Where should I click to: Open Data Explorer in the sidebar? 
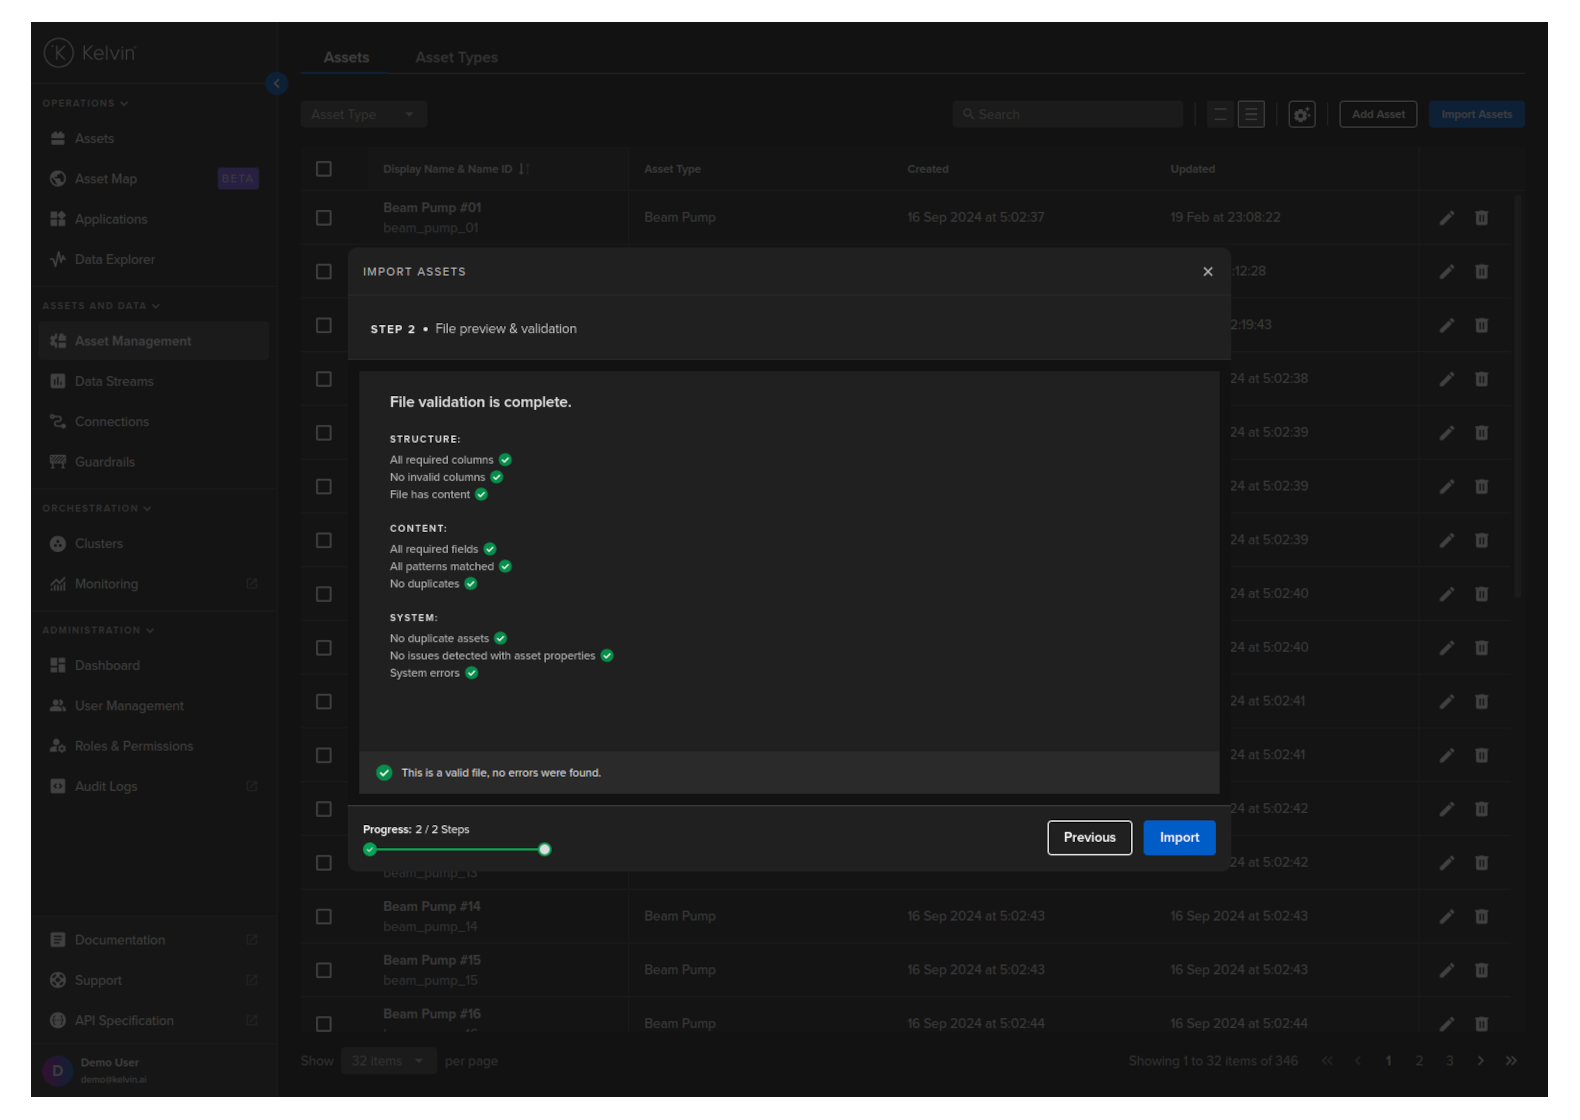click(x=114, y=260)
